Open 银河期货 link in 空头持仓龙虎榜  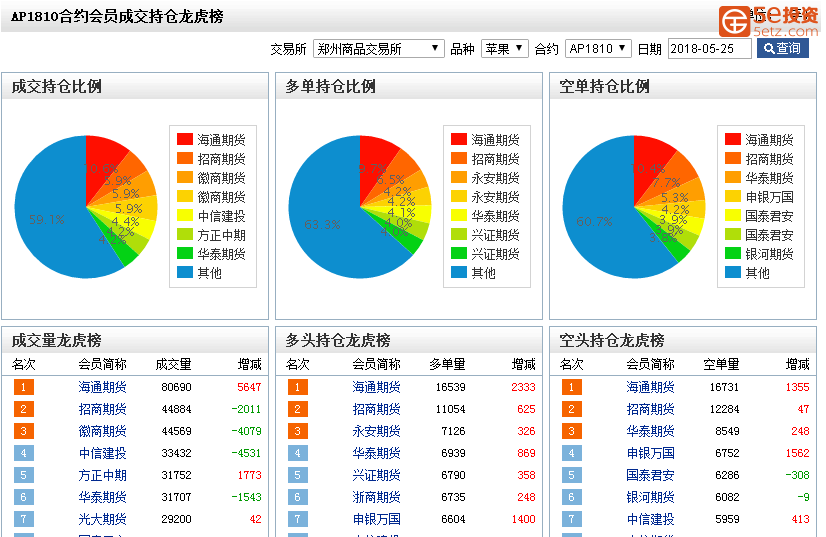click(x=651, y=497)
